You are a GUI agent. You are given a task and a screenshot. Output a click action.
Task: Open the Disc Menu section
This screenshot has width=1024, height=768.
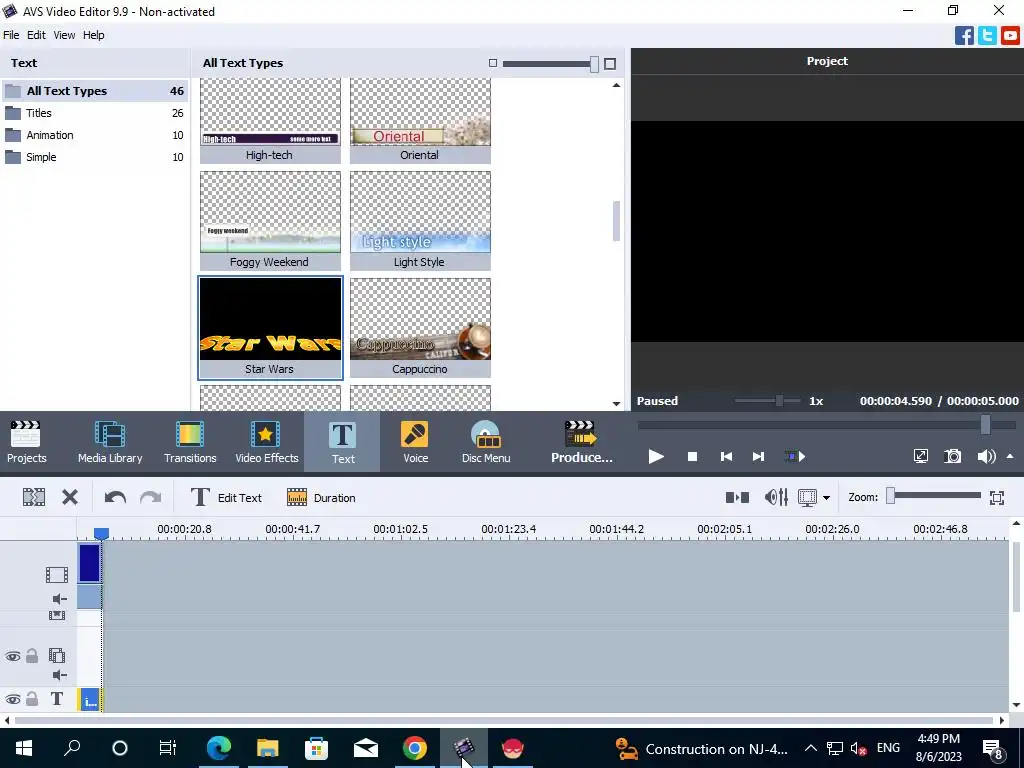pyautogui.click(x=486, y=441)
